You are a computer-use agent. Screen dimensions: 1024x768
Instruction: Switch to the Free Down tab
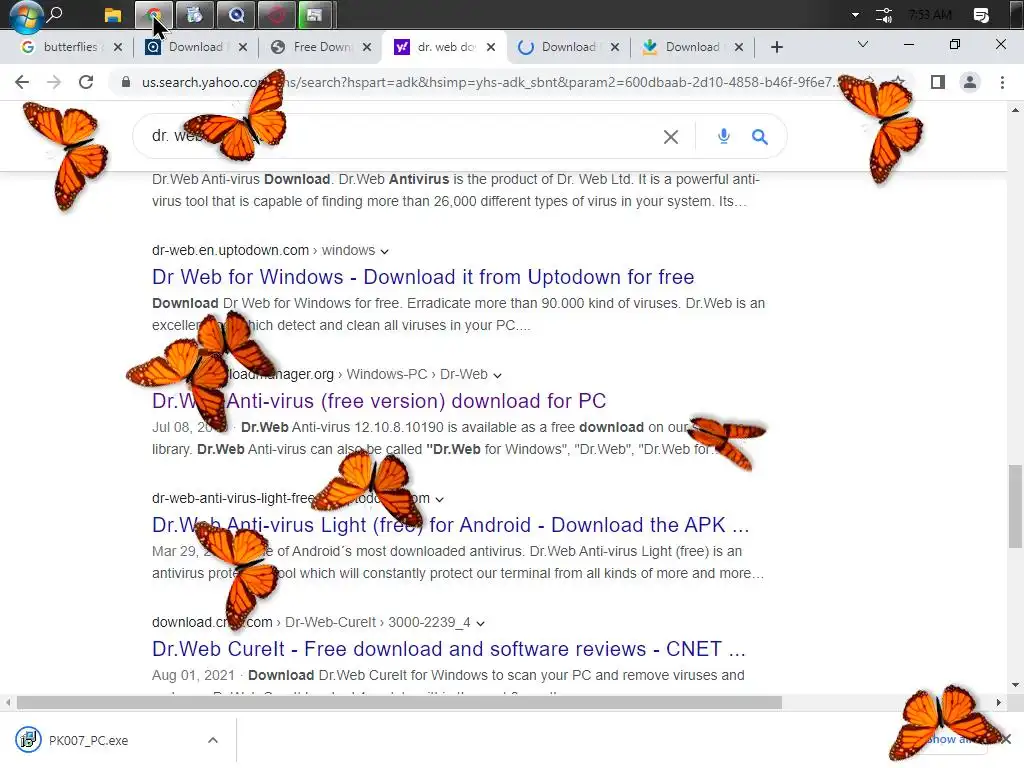click(x=312, y=47)
